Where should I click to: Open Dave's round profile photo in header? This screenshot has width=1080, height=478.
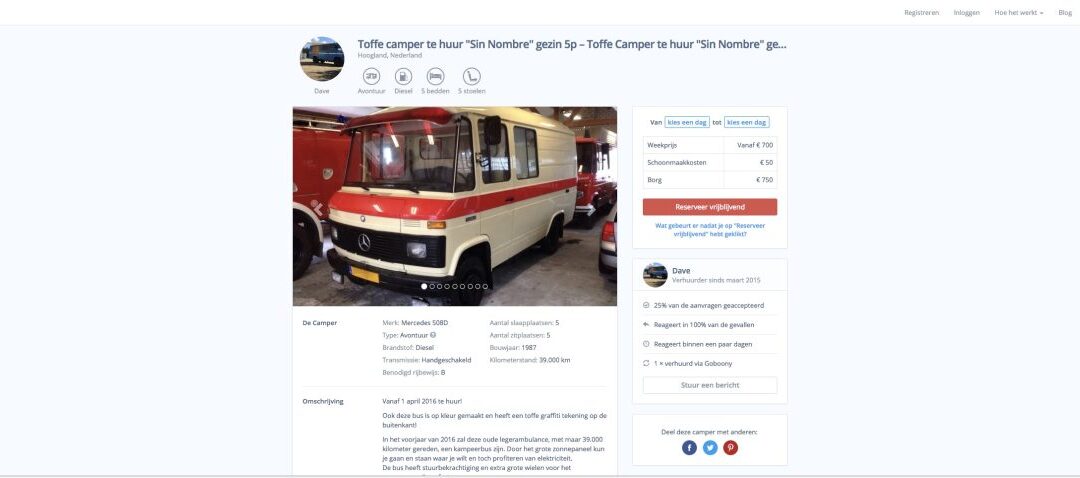322,59
